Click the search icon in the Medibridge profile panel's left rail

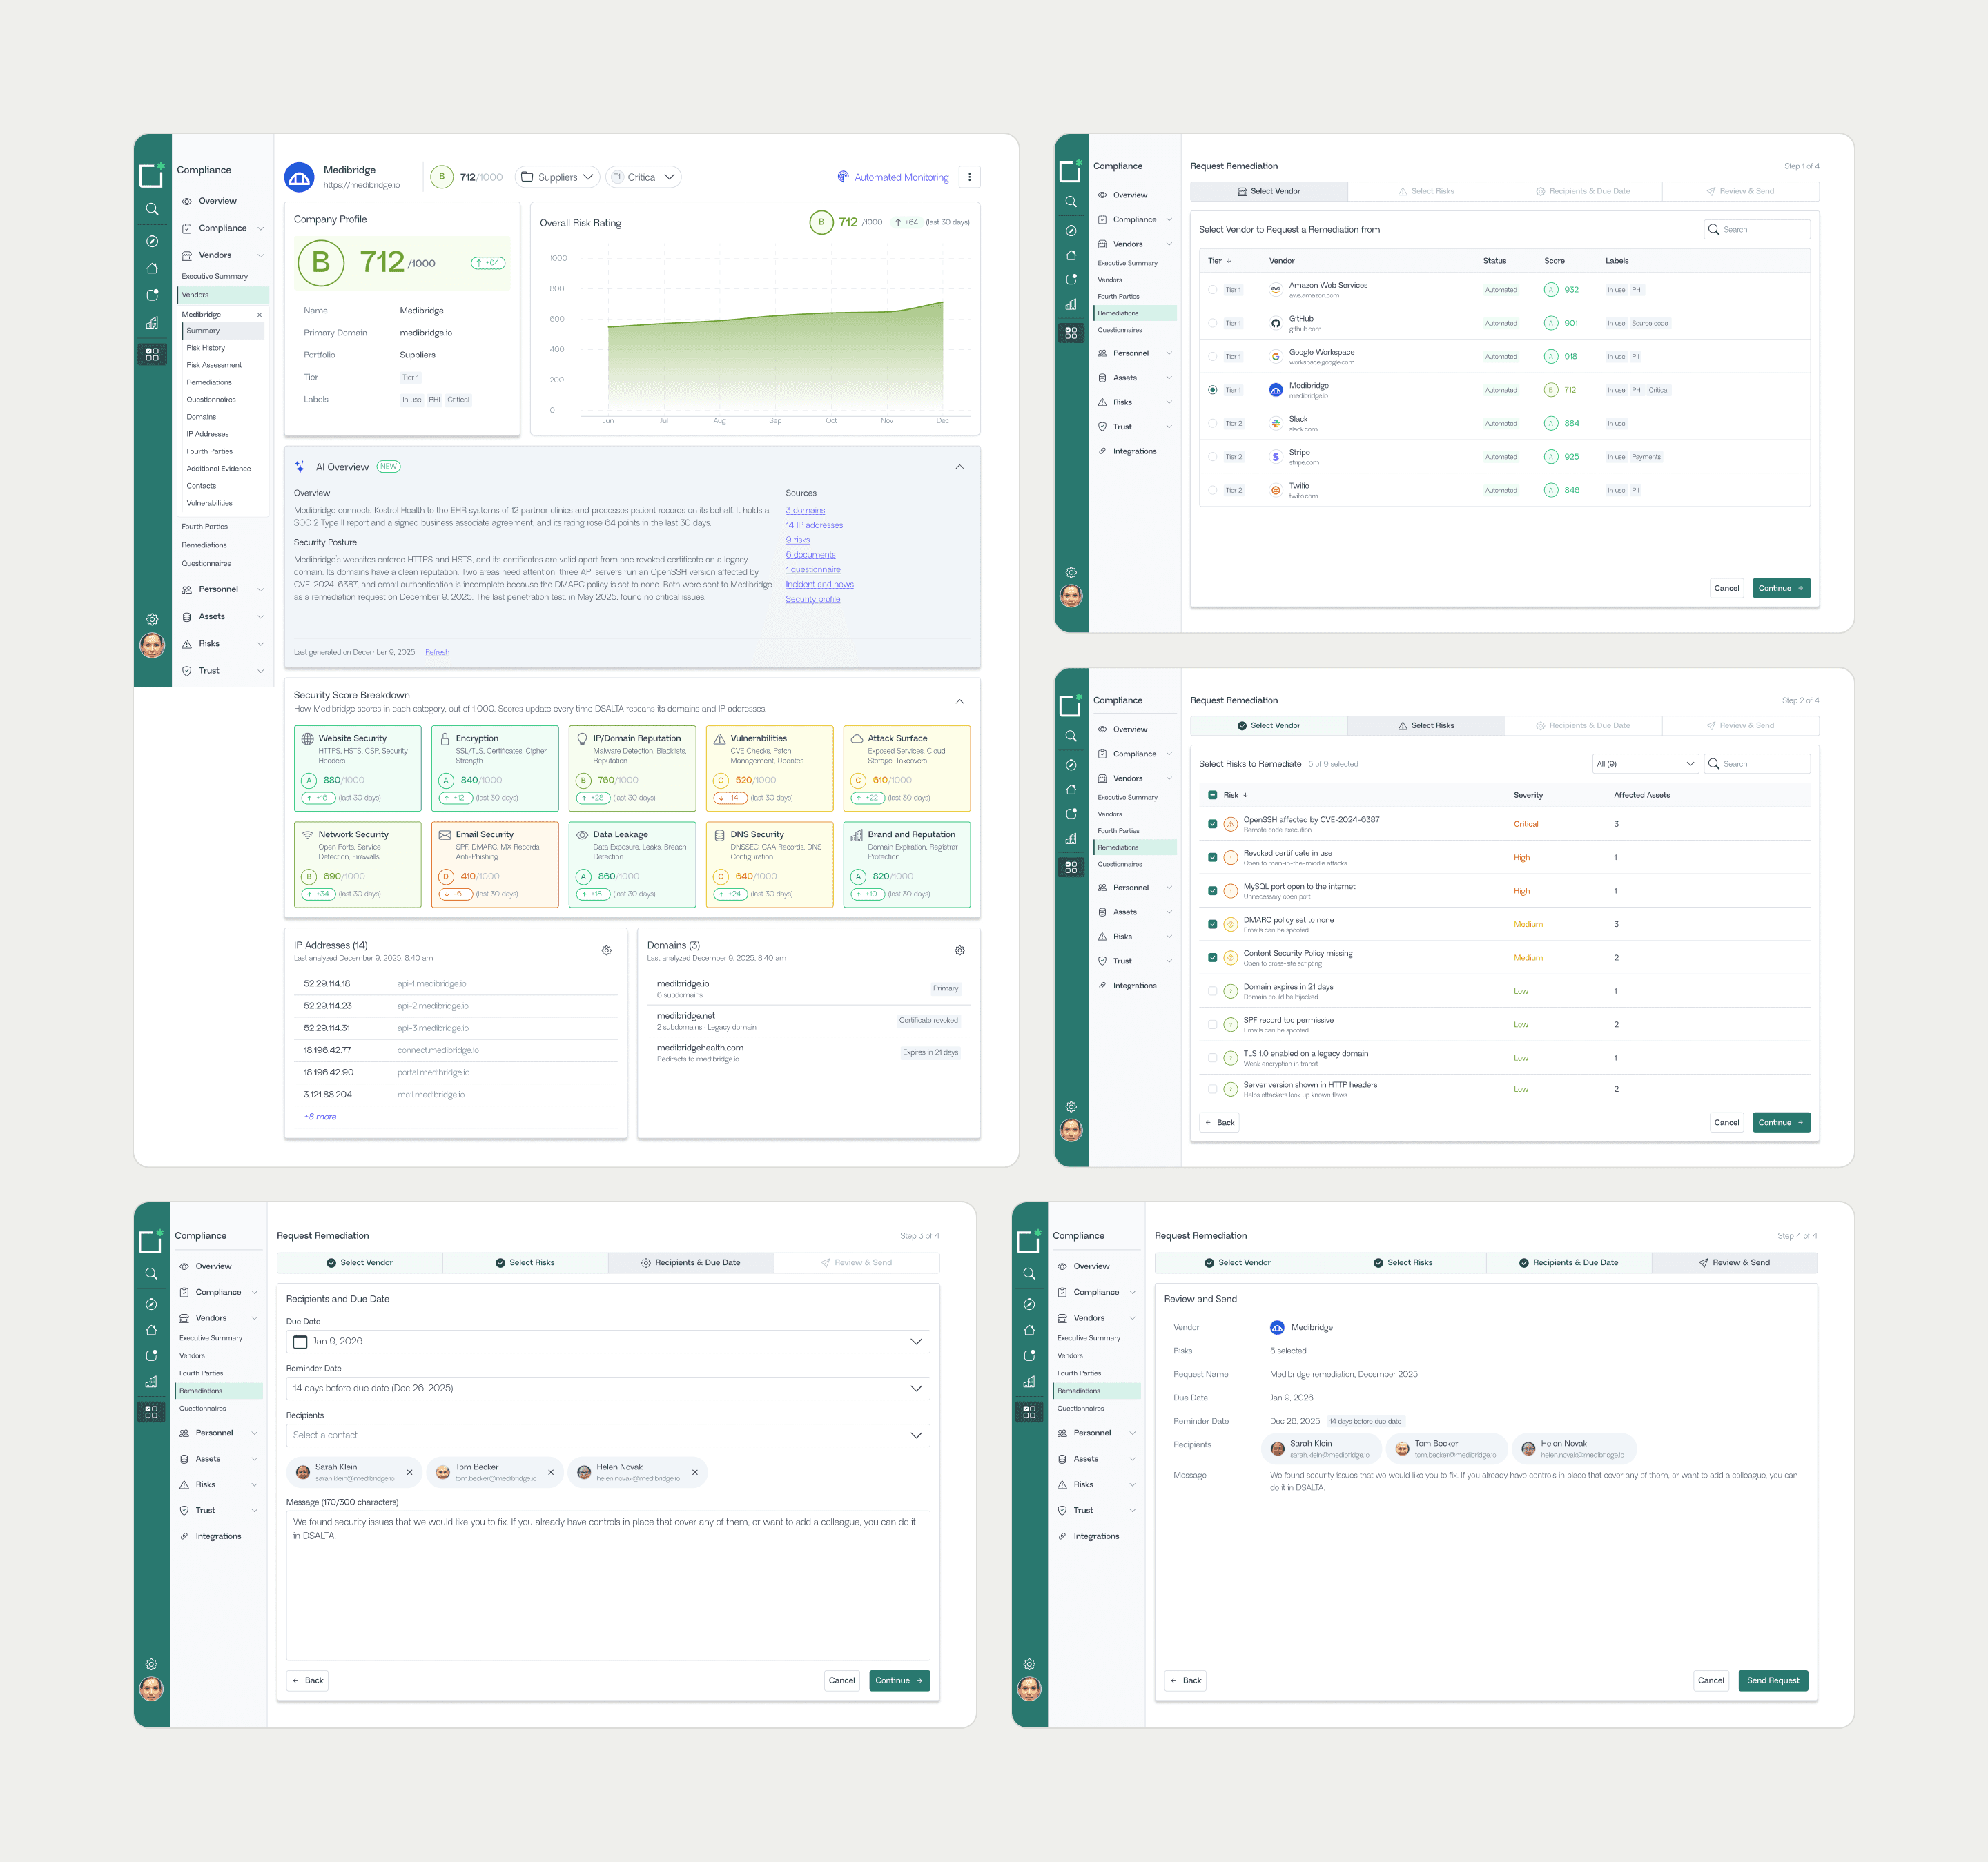pyautogui.click(x=152, y=209)
